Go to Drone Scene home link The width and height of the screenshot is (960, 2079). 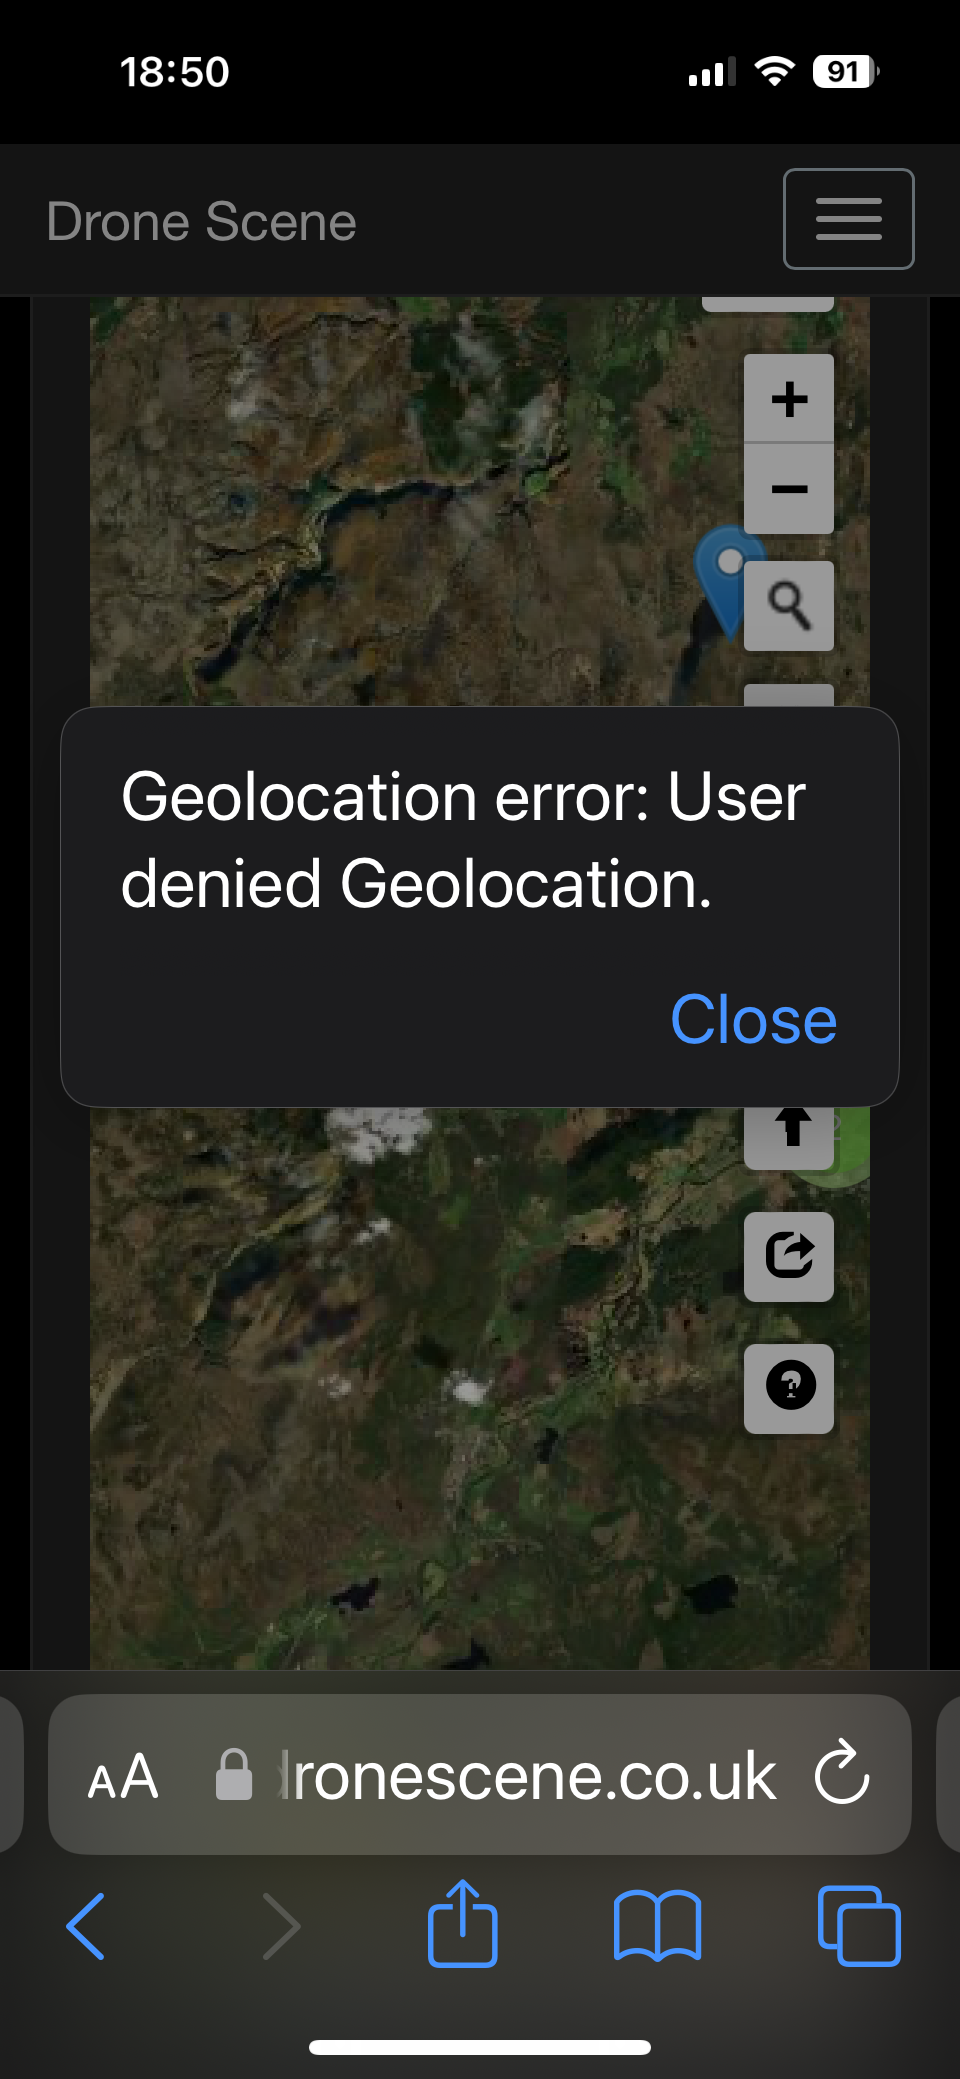click(201, 221)
